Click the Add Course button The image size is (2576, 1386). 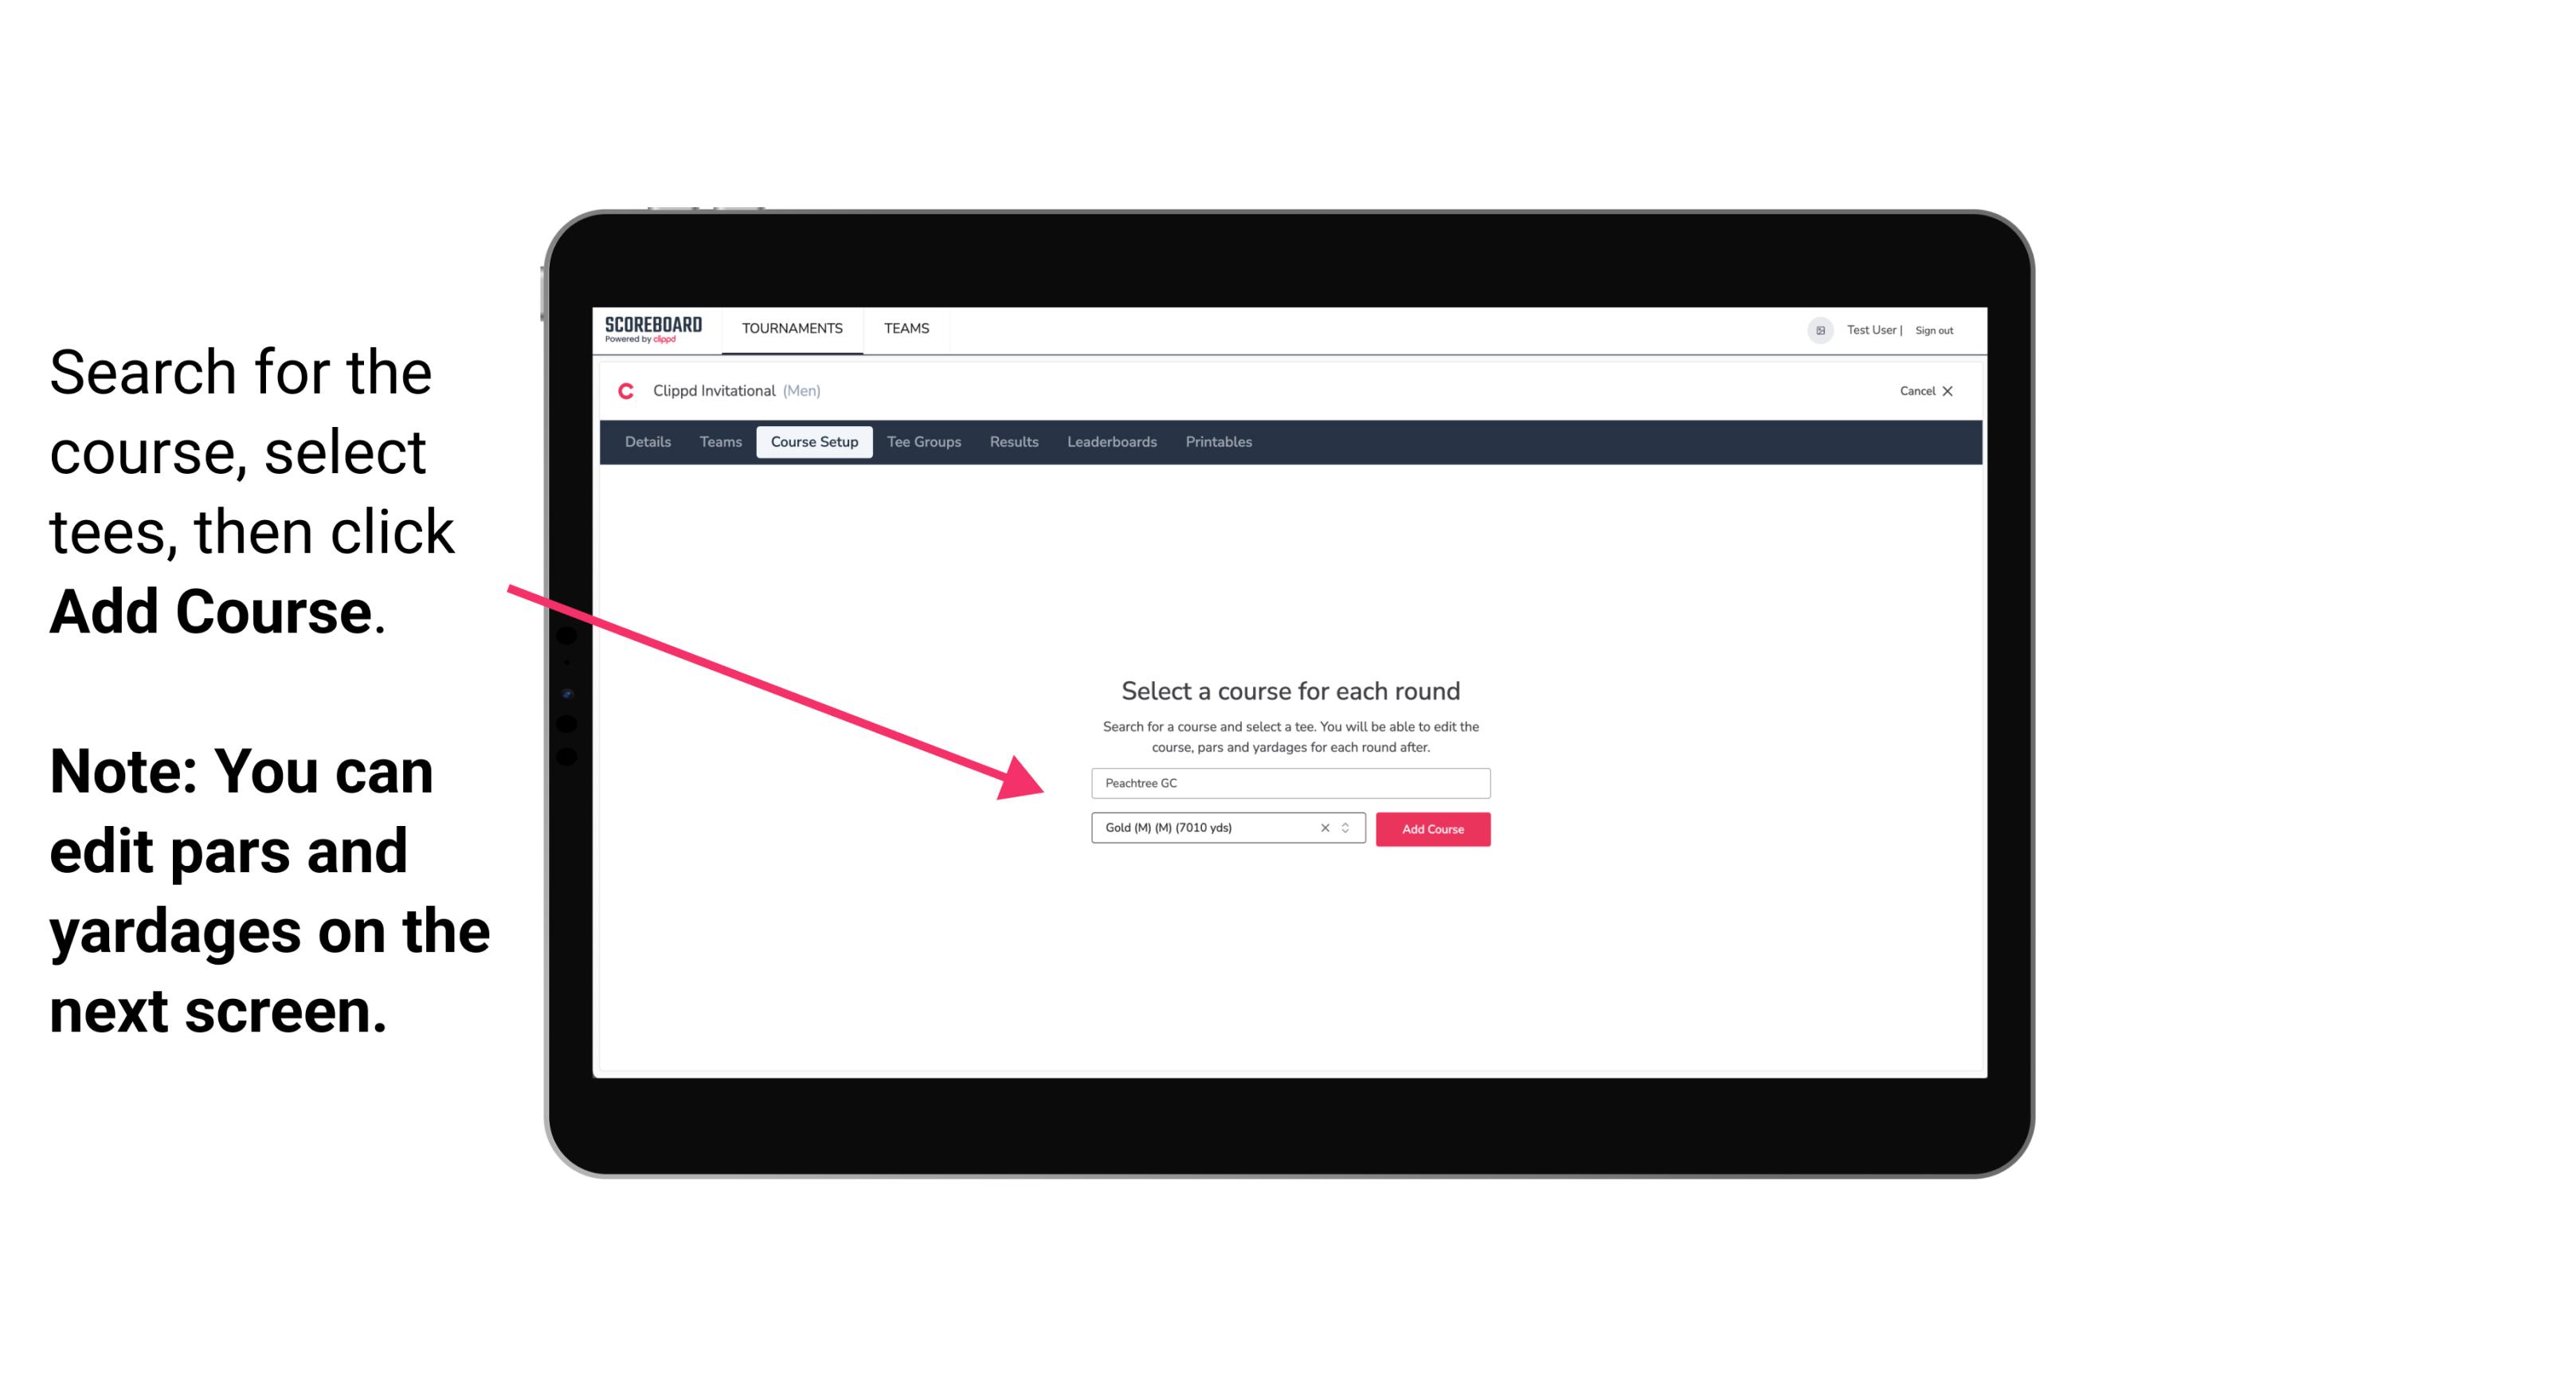coord(1431,829)
